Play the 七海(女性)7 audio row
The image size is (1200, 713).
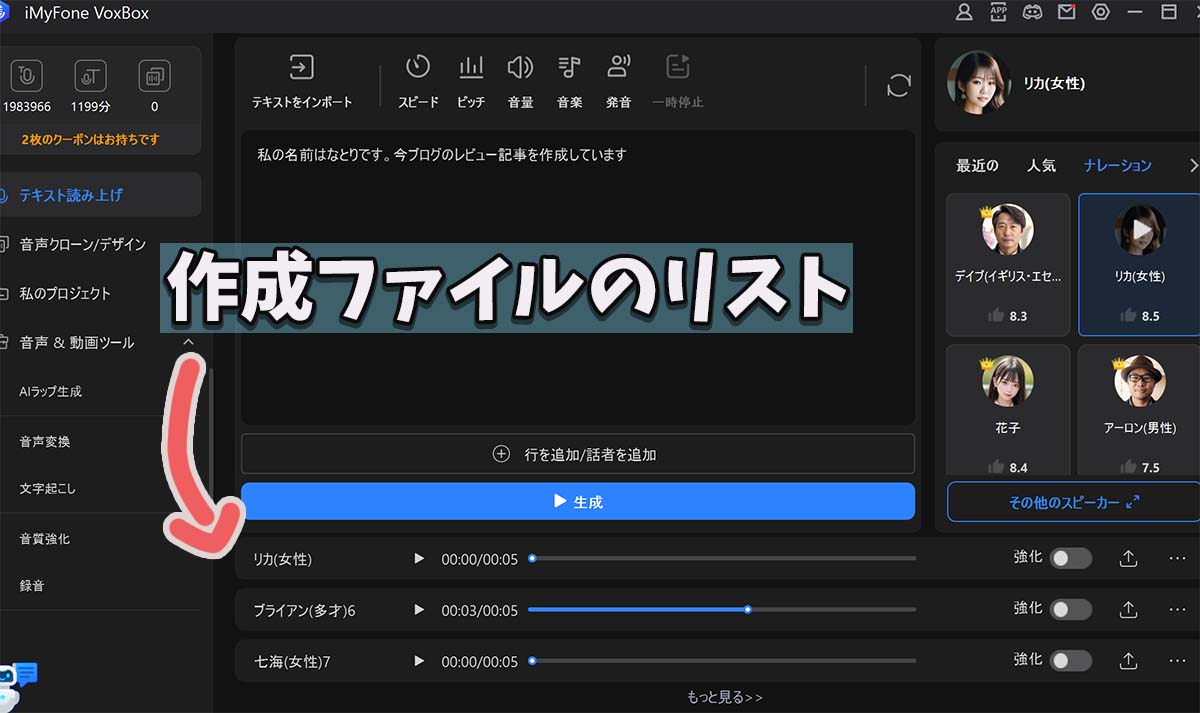pos(419,661)
